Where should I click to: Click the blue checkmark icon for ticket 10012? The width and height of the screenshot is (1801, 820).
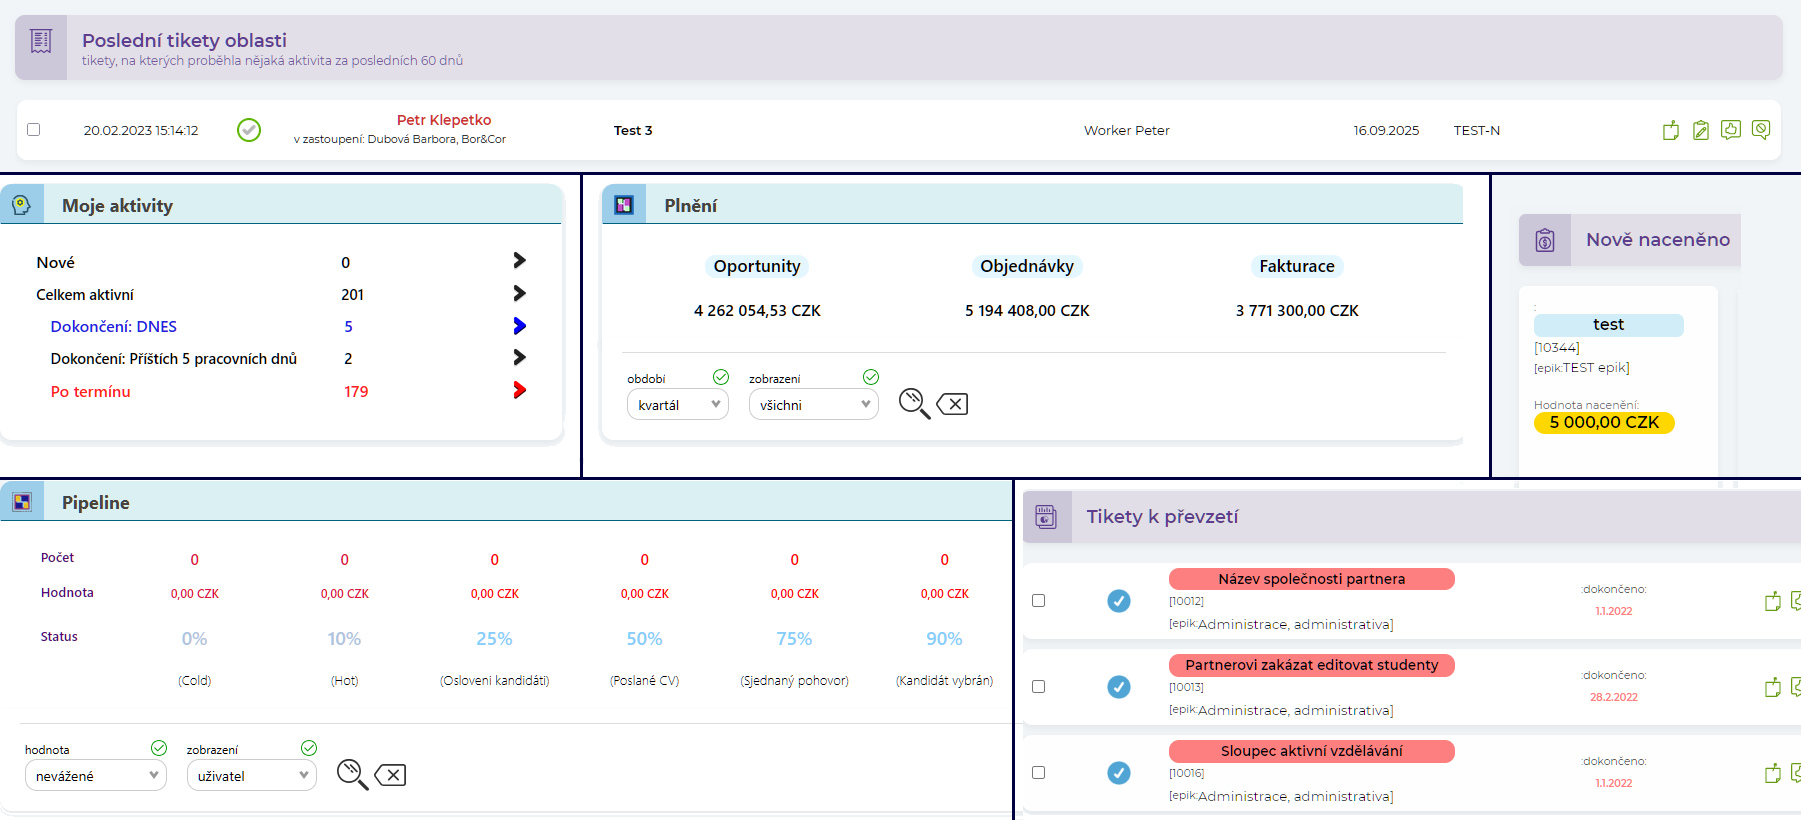(x=1119, y=601)
